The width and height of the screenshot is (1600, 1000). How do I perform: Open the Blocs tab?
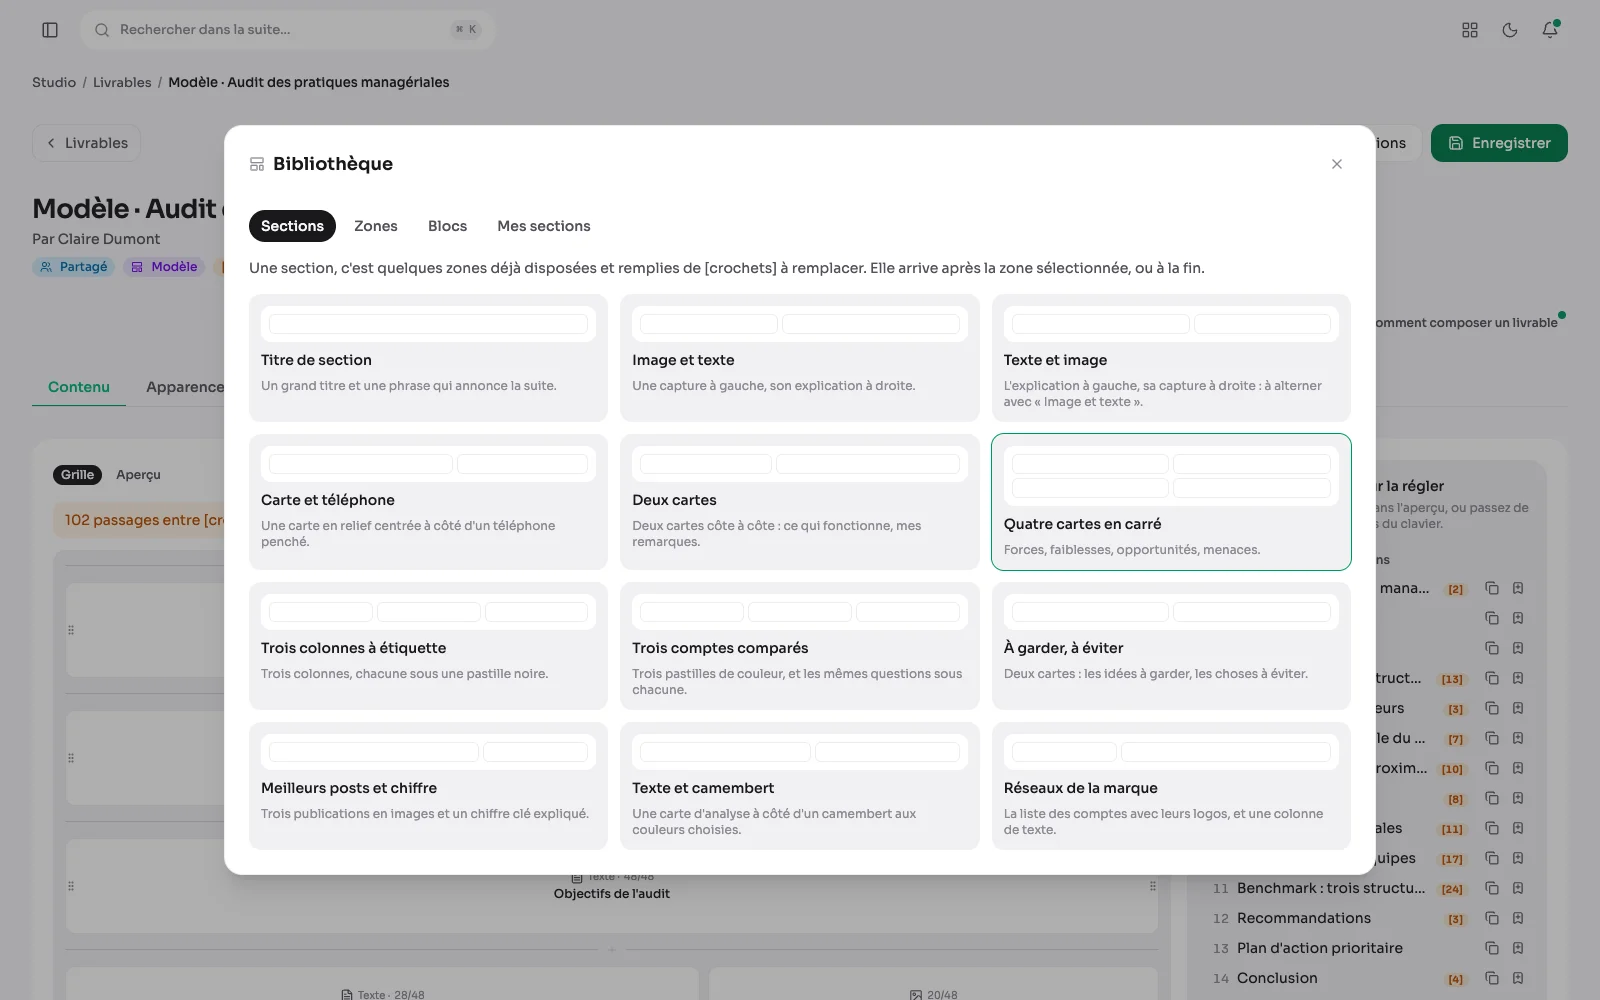(x=447, y=226)
